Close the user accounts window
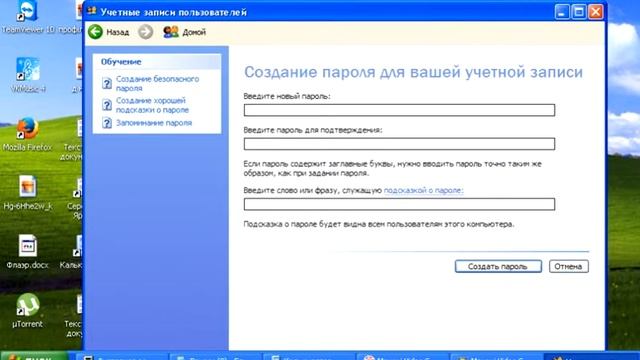The image size is (640, 360). 596,11
